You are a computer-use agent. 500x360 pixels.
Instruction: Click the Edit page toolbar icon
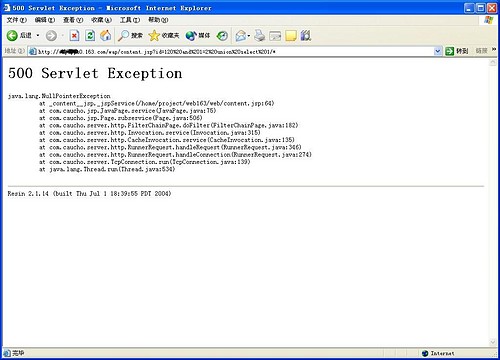(x=275, y=35)
